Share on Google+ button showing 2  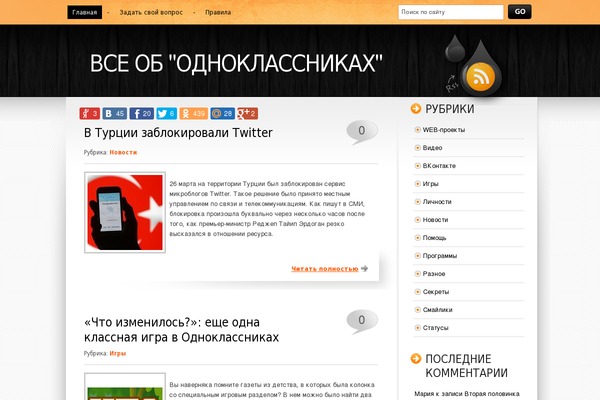pyautogui.click(x=247, y=113)
